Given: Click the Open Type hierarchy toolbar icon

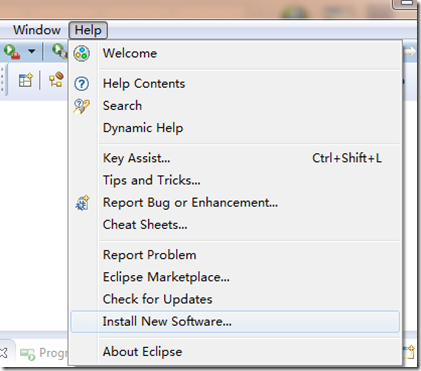Looking at the screenshot, I should click(56, 80).
